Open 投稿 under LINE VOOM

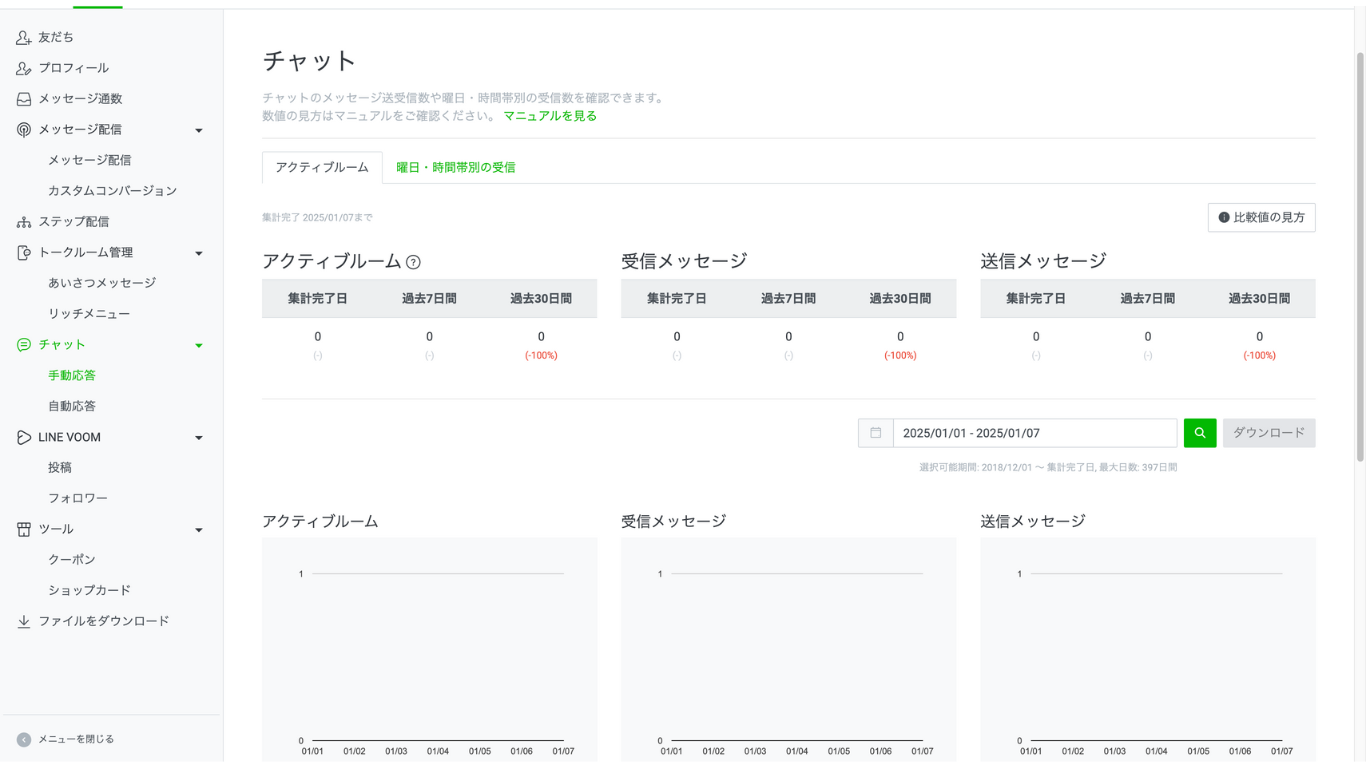60,468
